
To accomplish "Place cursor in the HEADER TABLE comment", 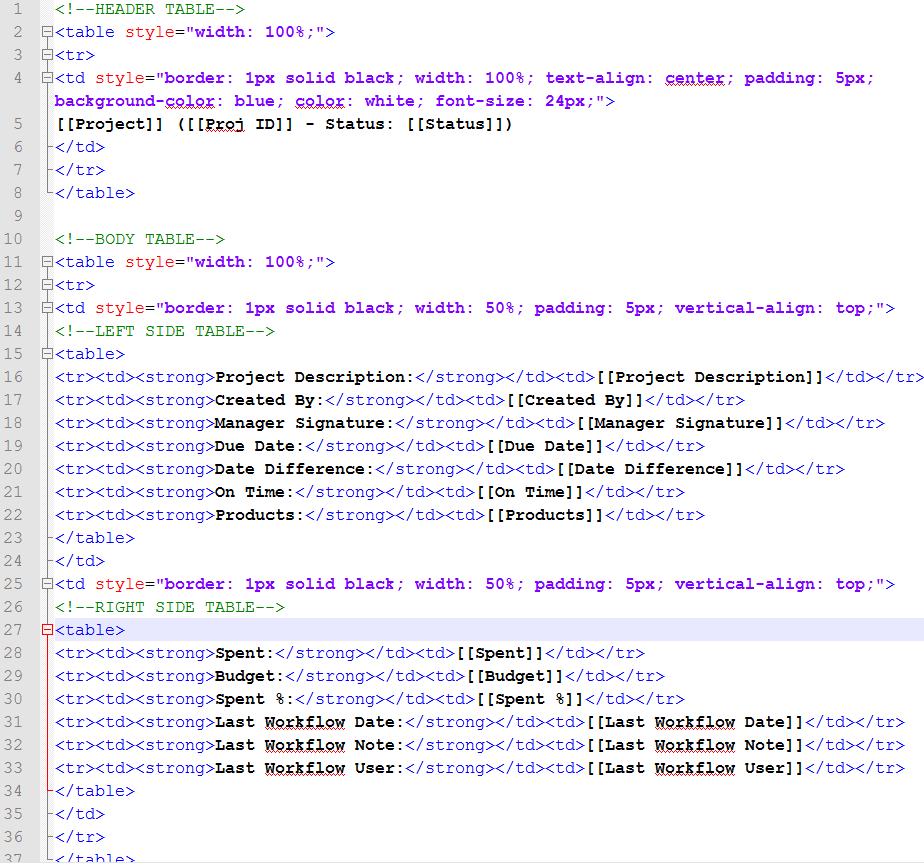I will click(150, 9).
